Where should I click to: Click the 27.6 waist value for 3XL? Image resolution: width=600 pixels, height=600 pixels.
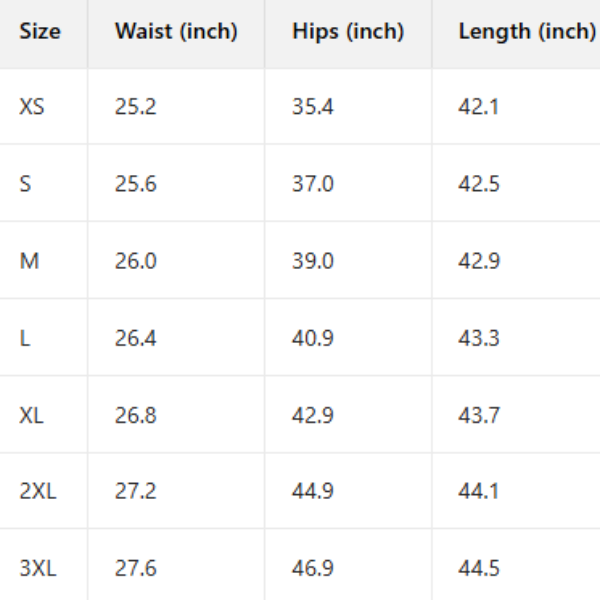[x=136, y=568]
